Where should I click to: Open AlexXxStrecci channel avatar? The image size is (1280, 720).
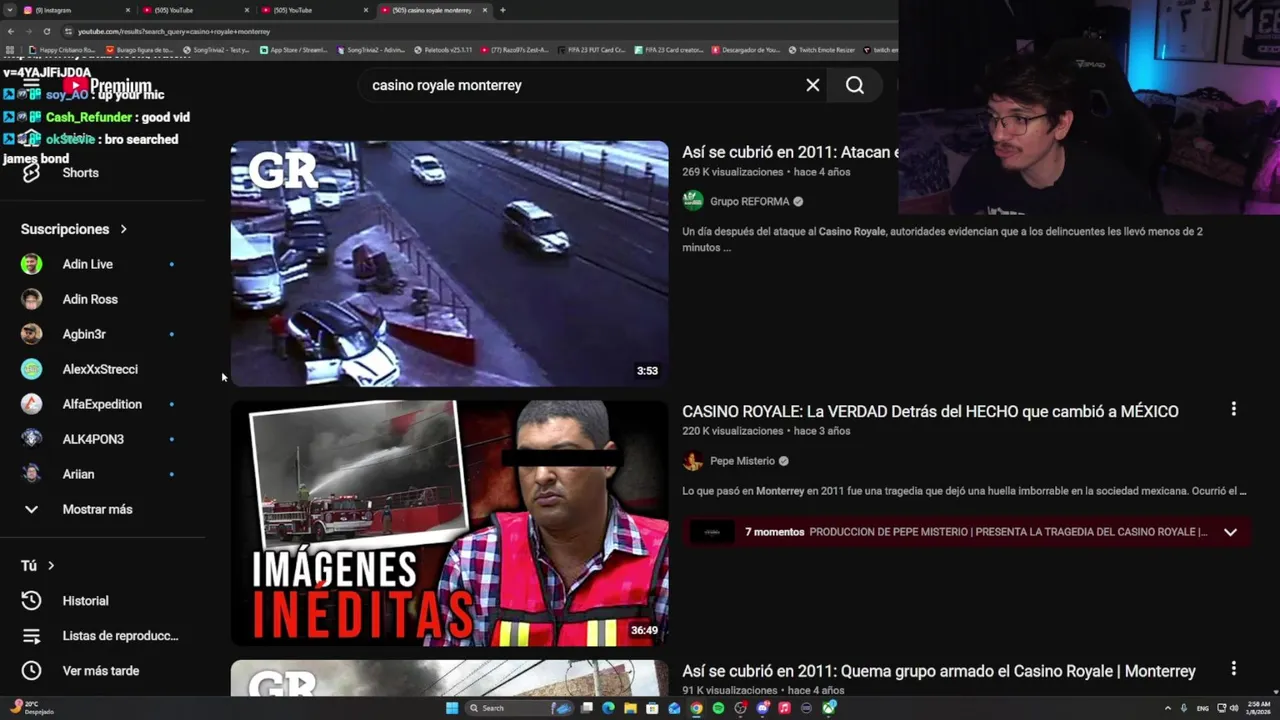[x=31, y=369]
